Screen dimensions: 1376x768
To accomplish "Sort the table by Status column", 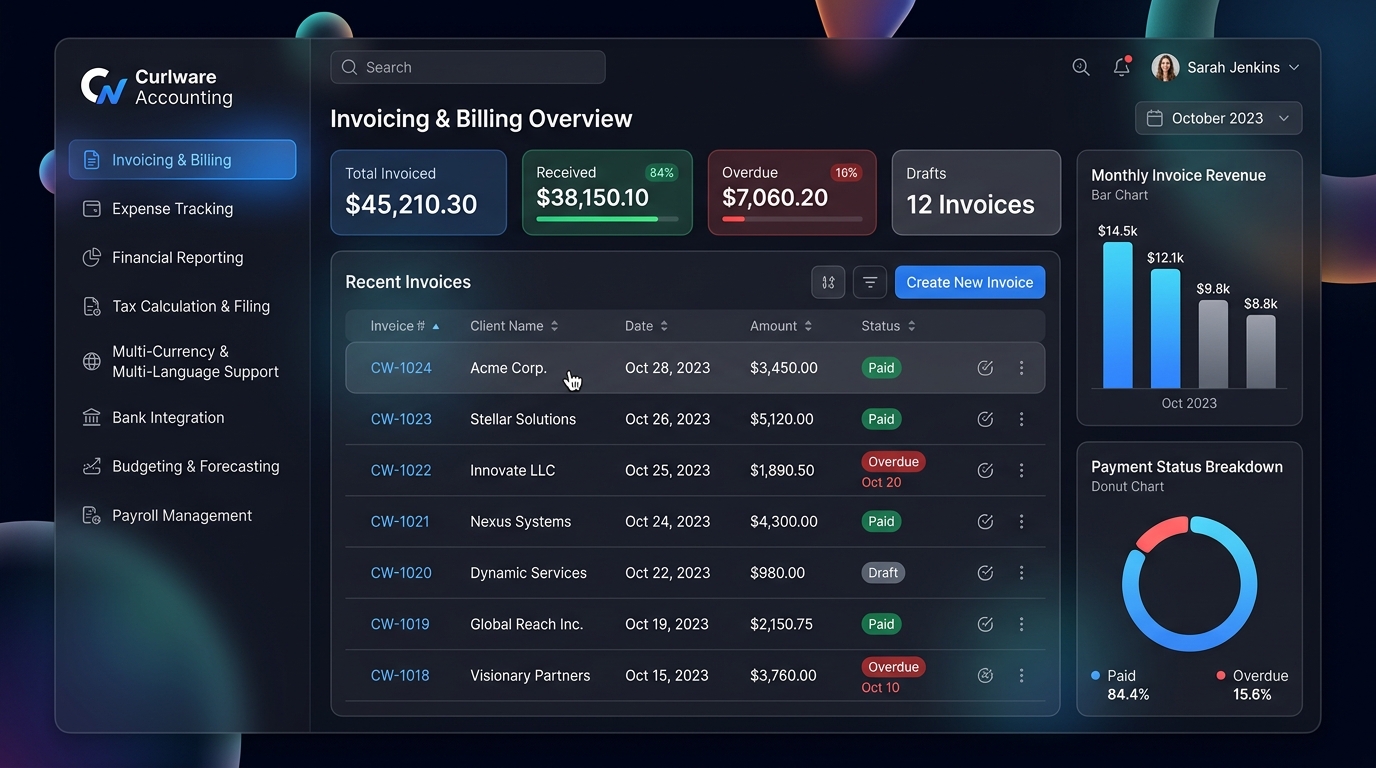I will (x=888, y=326).
